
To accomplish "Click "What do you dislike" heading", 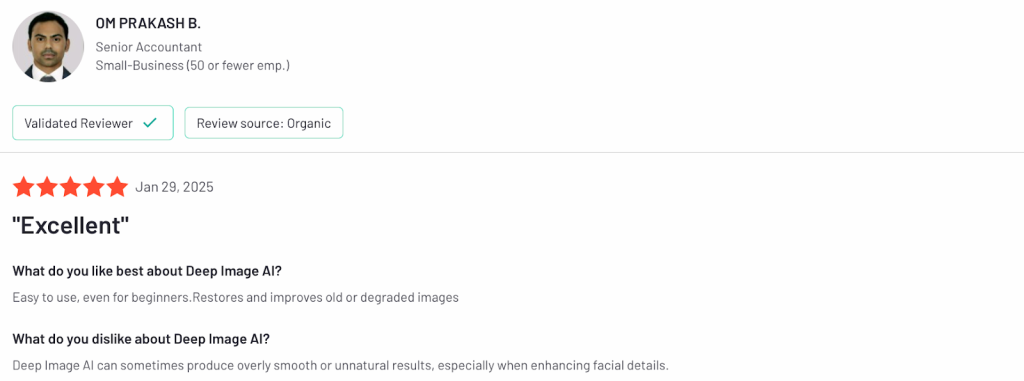I will (x=141, y=339).
